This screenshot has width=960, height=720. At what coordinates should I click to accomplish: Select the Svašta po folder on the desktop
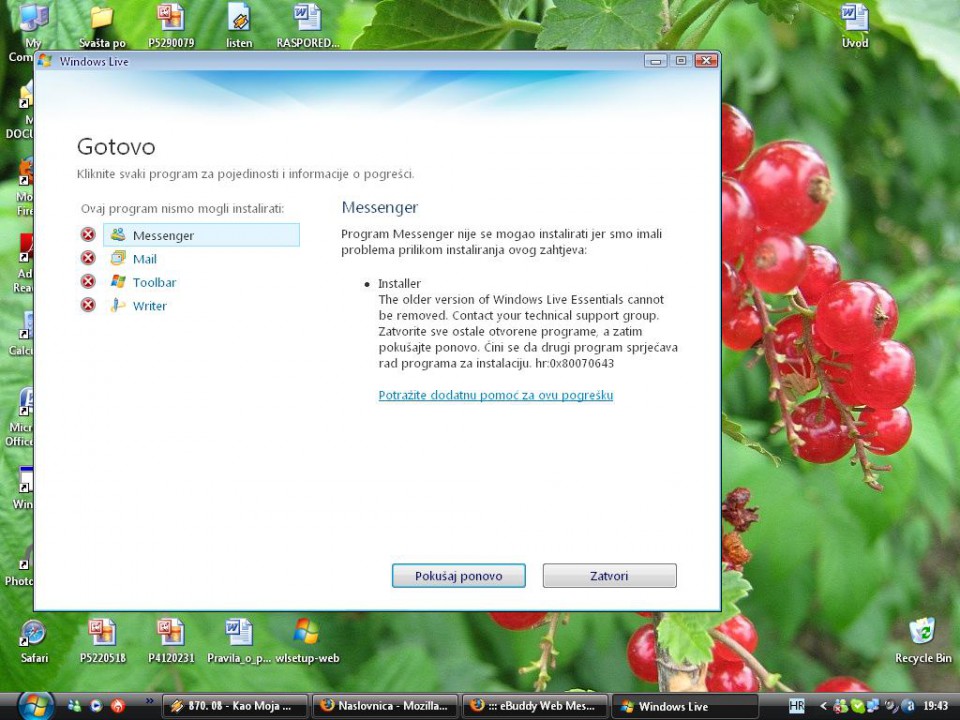(x=102, y=26)
